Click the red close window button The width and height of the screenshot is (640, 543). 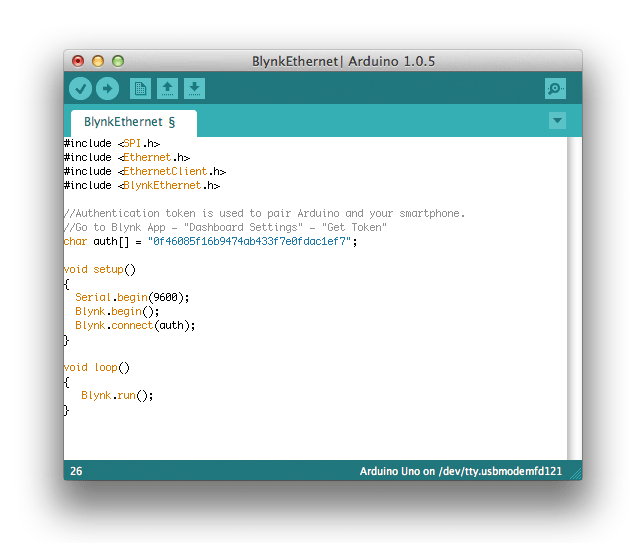pyautogui.click(x=78, y=61)
